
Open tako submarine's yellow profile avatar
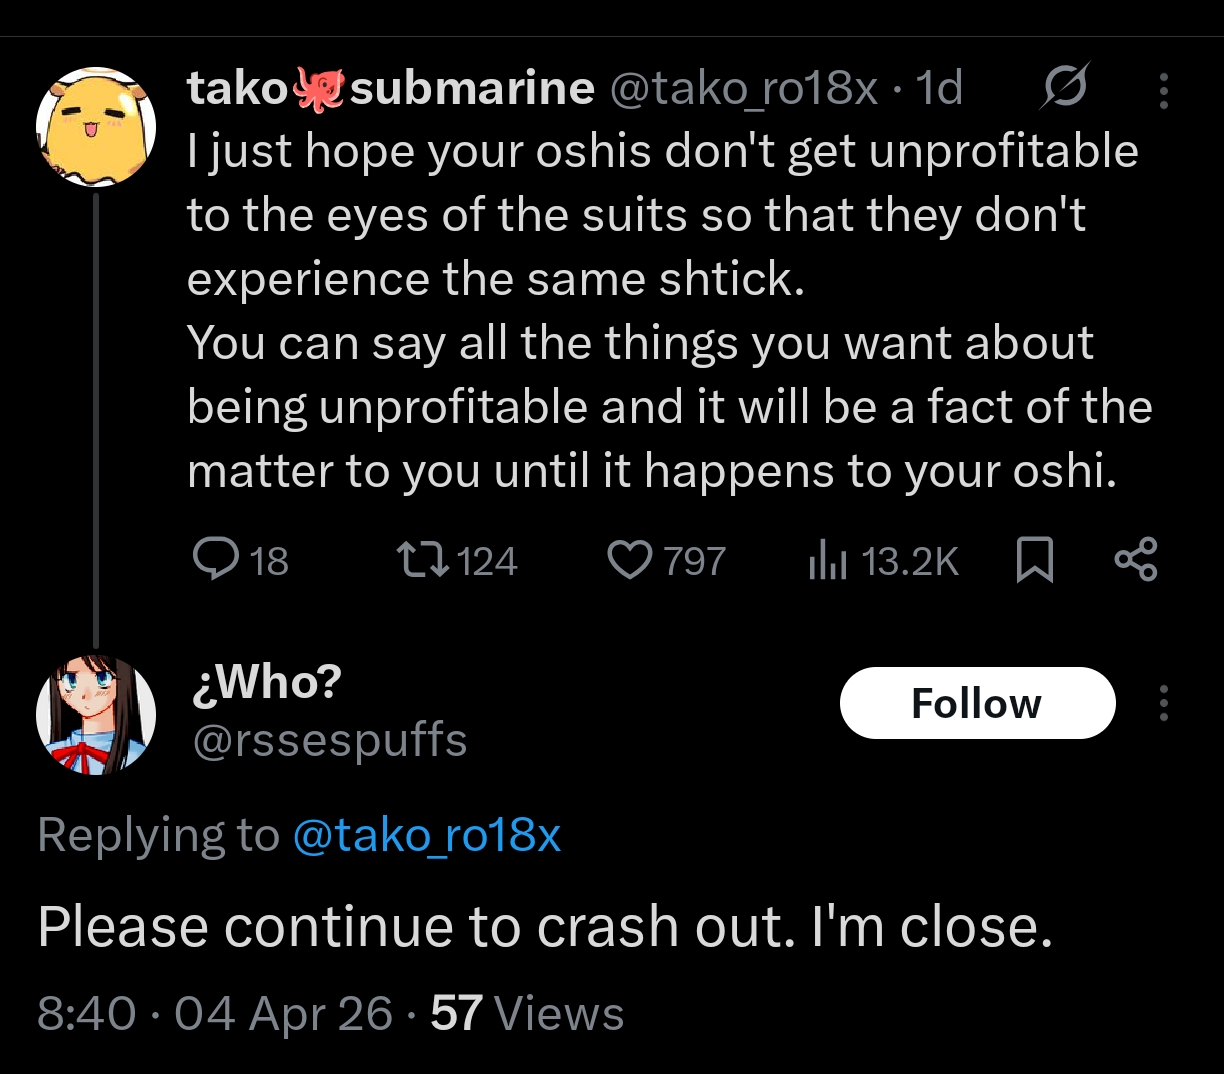click(x=96, y=127)
